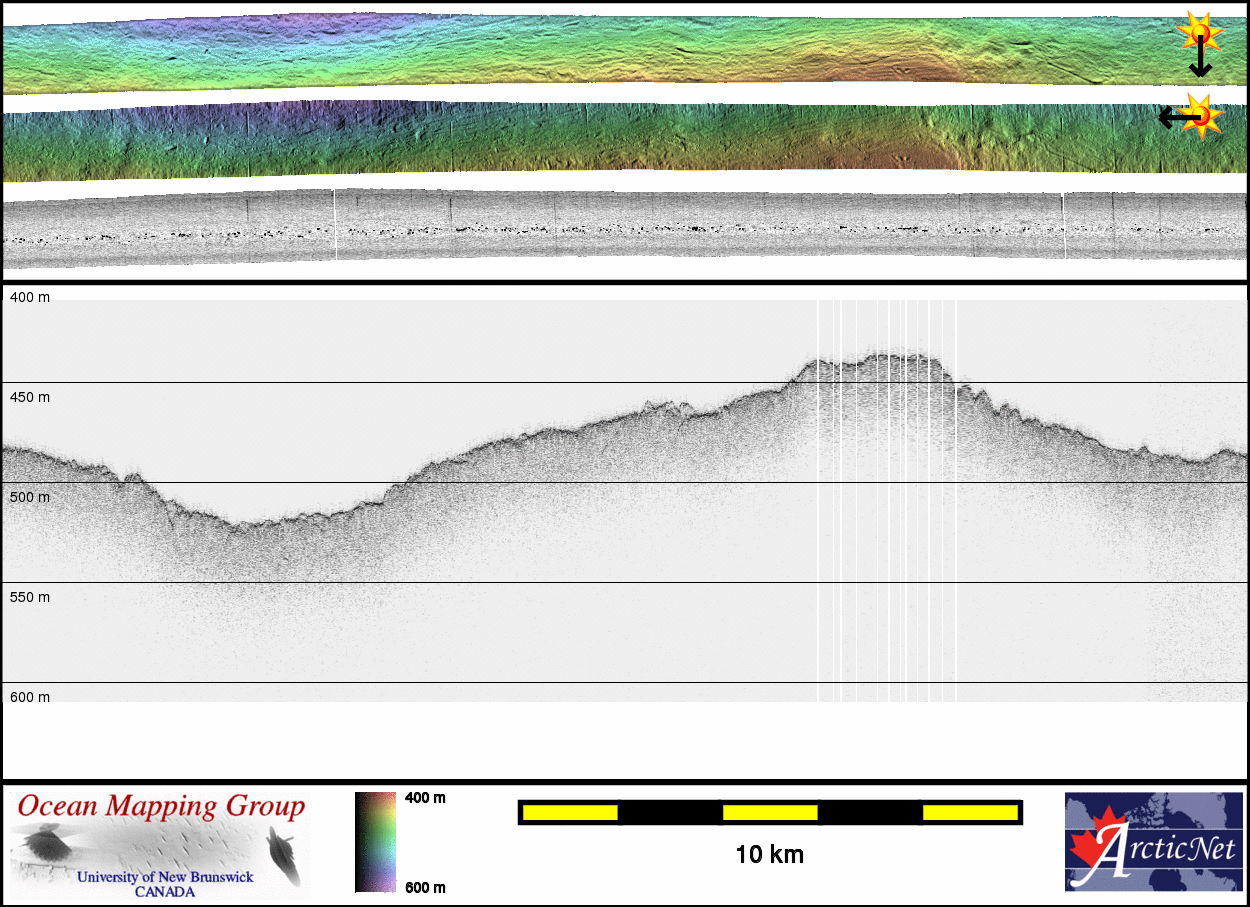Click the rainbow depth color scale legend
Screen dimensions: 1250x907
(375, 841)
